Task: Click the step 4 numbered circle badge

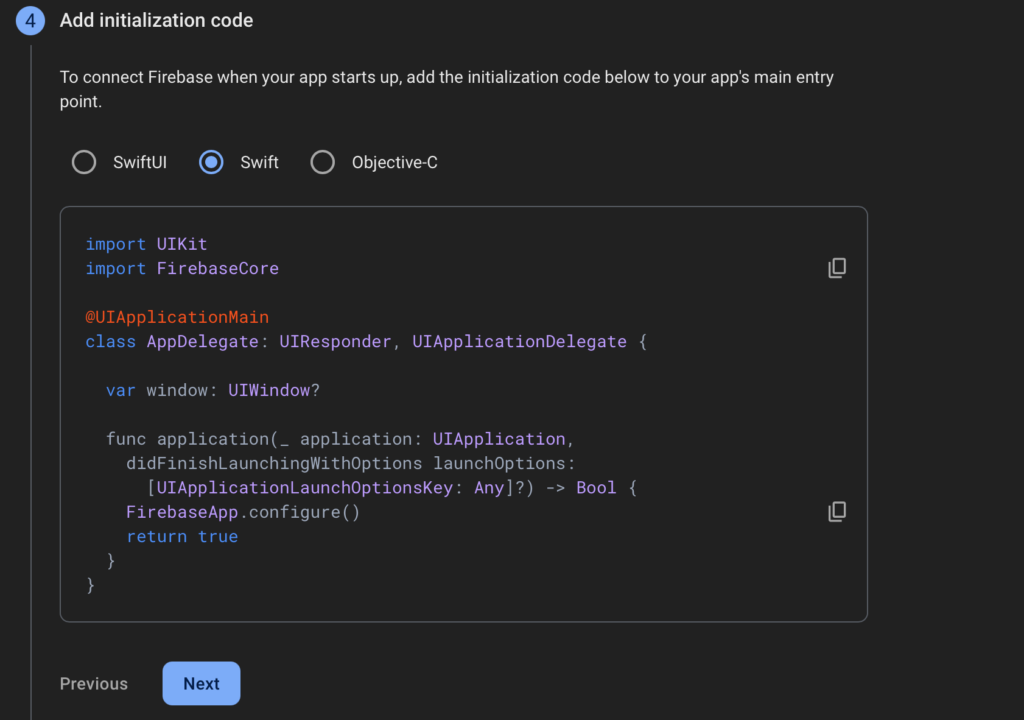Action: pos(31,20)
